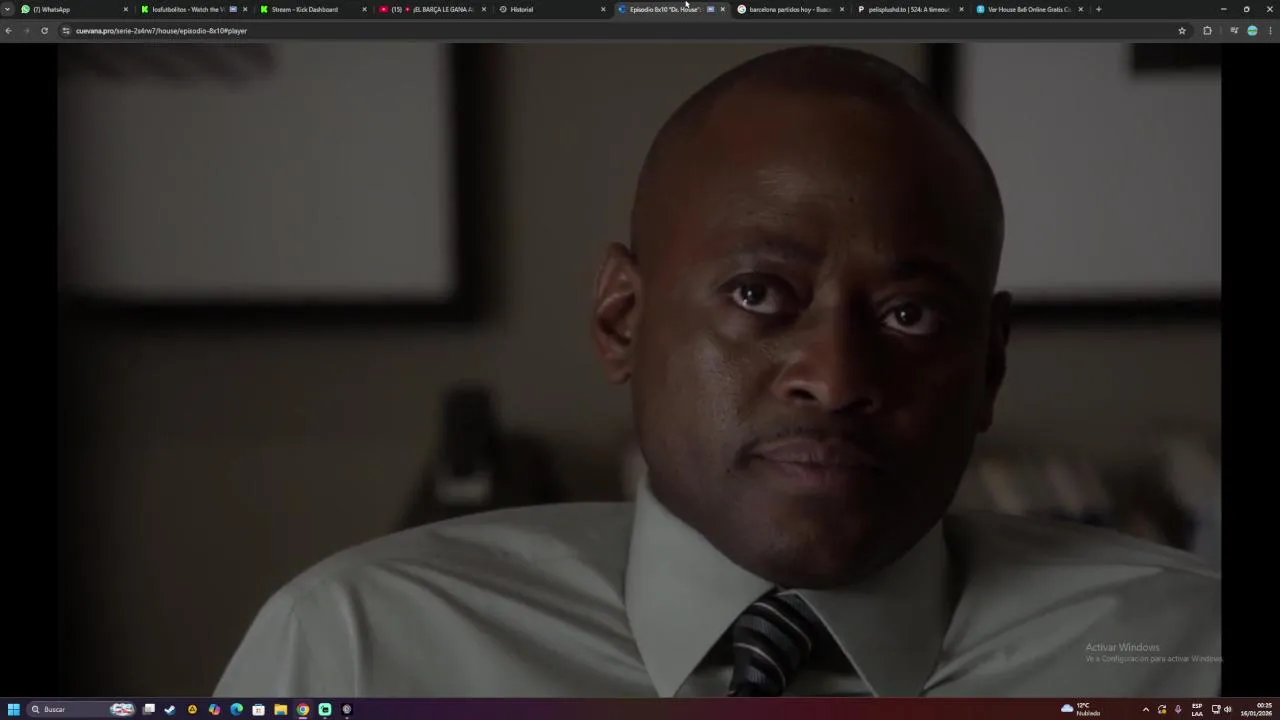Open the 12°C Nublado weather widget
The width and height of the screenshot is (1280, 720).
[x=1081, y=709]
